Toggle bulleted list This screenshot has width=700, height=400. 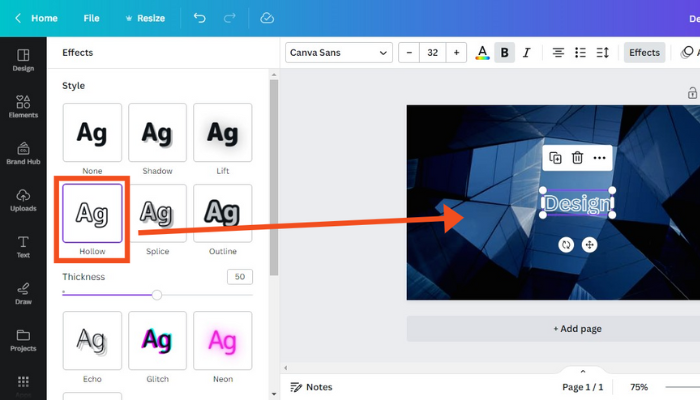click(x=580, y=53)
